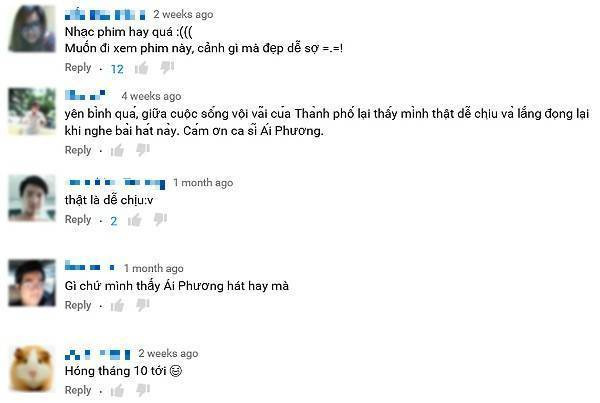600x403 pixels.
Task: Like the 'yên bình quá' comment
Action: pos(117,150)
